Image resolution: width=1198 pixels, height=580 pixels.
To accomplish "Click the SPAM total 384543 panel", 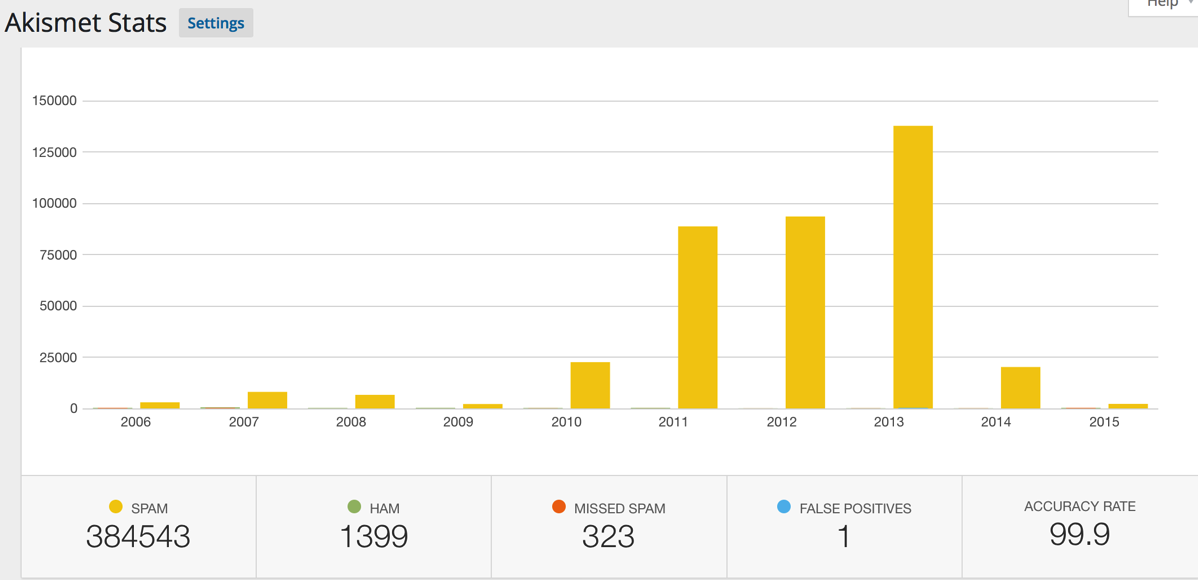I will [138, 527].
